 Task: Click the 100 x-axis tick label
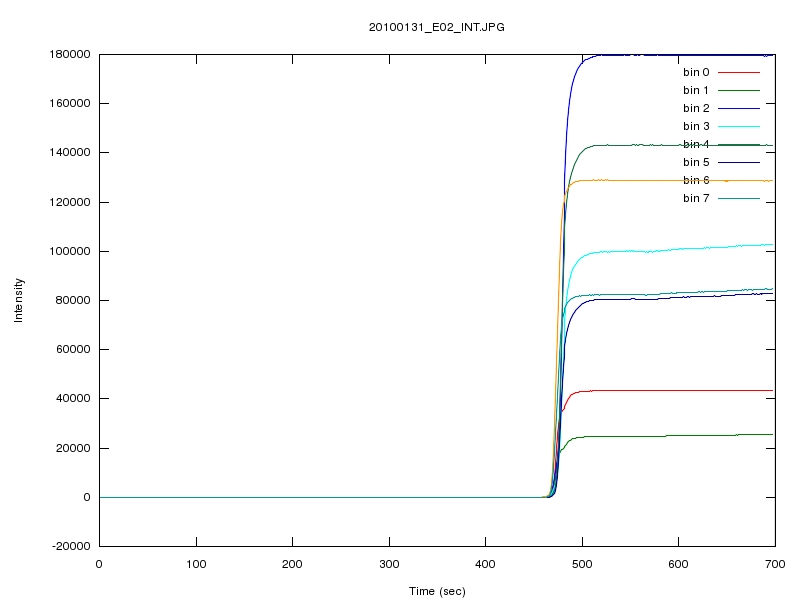coord(196,564)
